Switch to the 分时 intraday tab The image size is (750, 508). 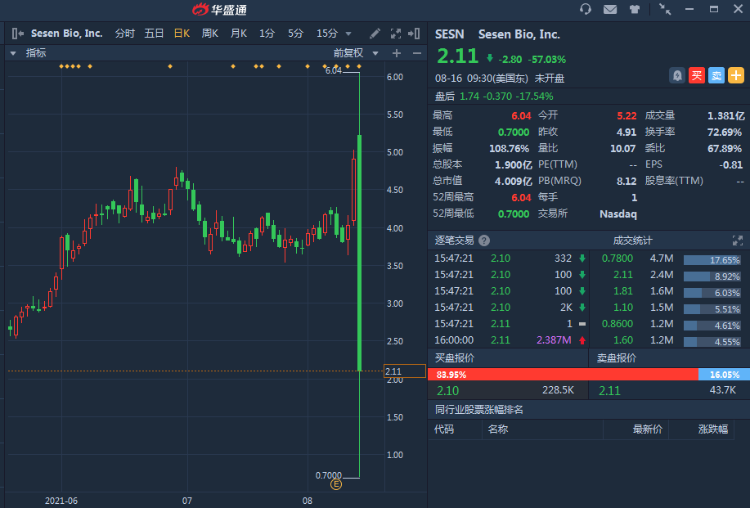[x=124, y=33]
